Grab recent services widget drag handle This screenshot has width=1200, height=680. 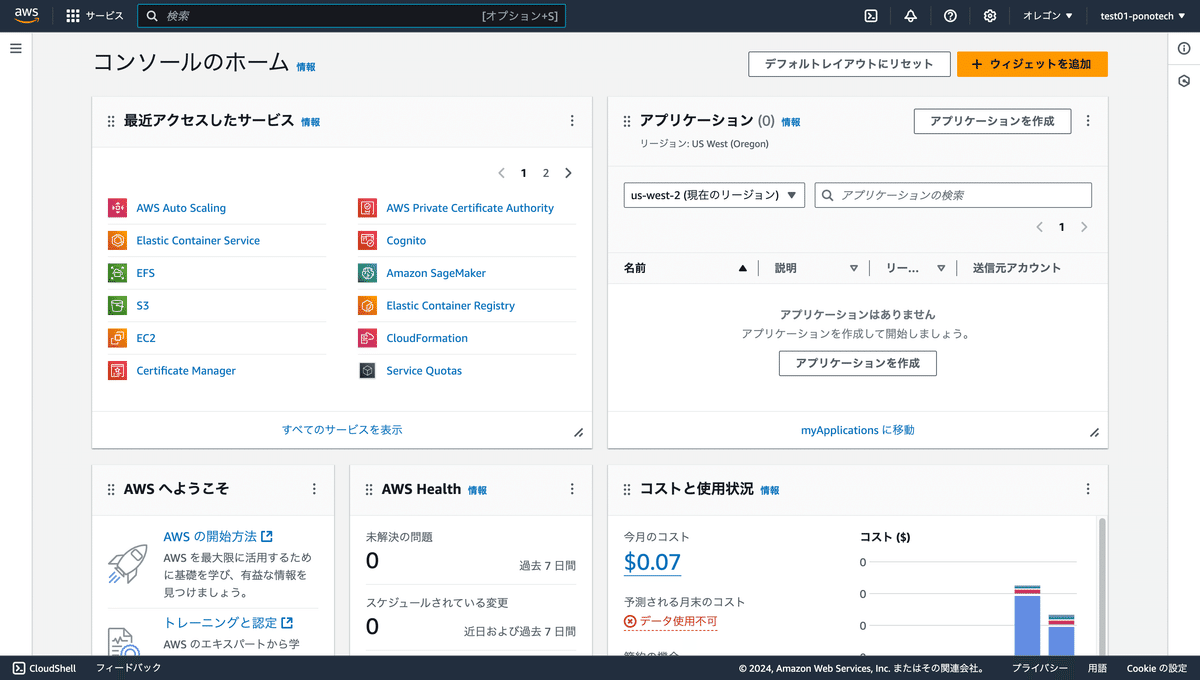[111, 121]
